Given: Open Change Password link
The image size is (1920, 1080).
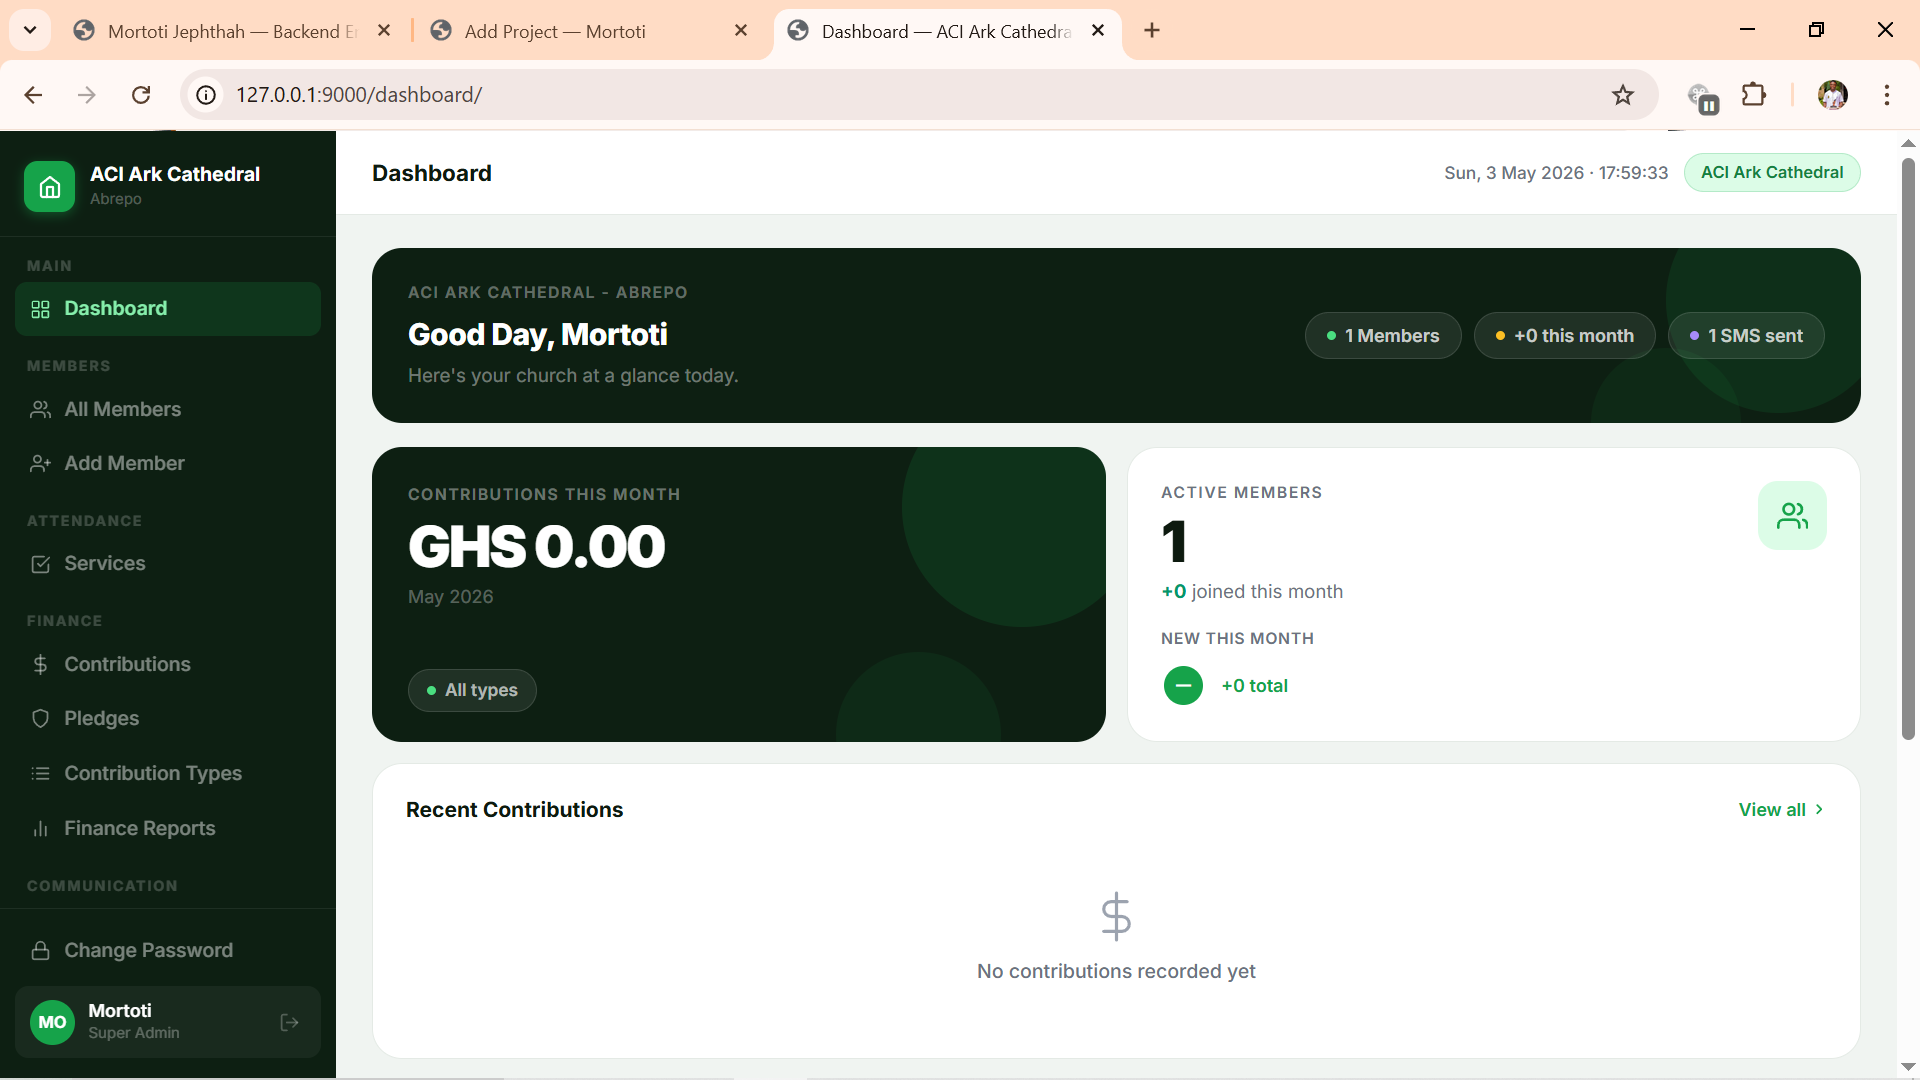Looking at the screenshot, I should (168, 951).
